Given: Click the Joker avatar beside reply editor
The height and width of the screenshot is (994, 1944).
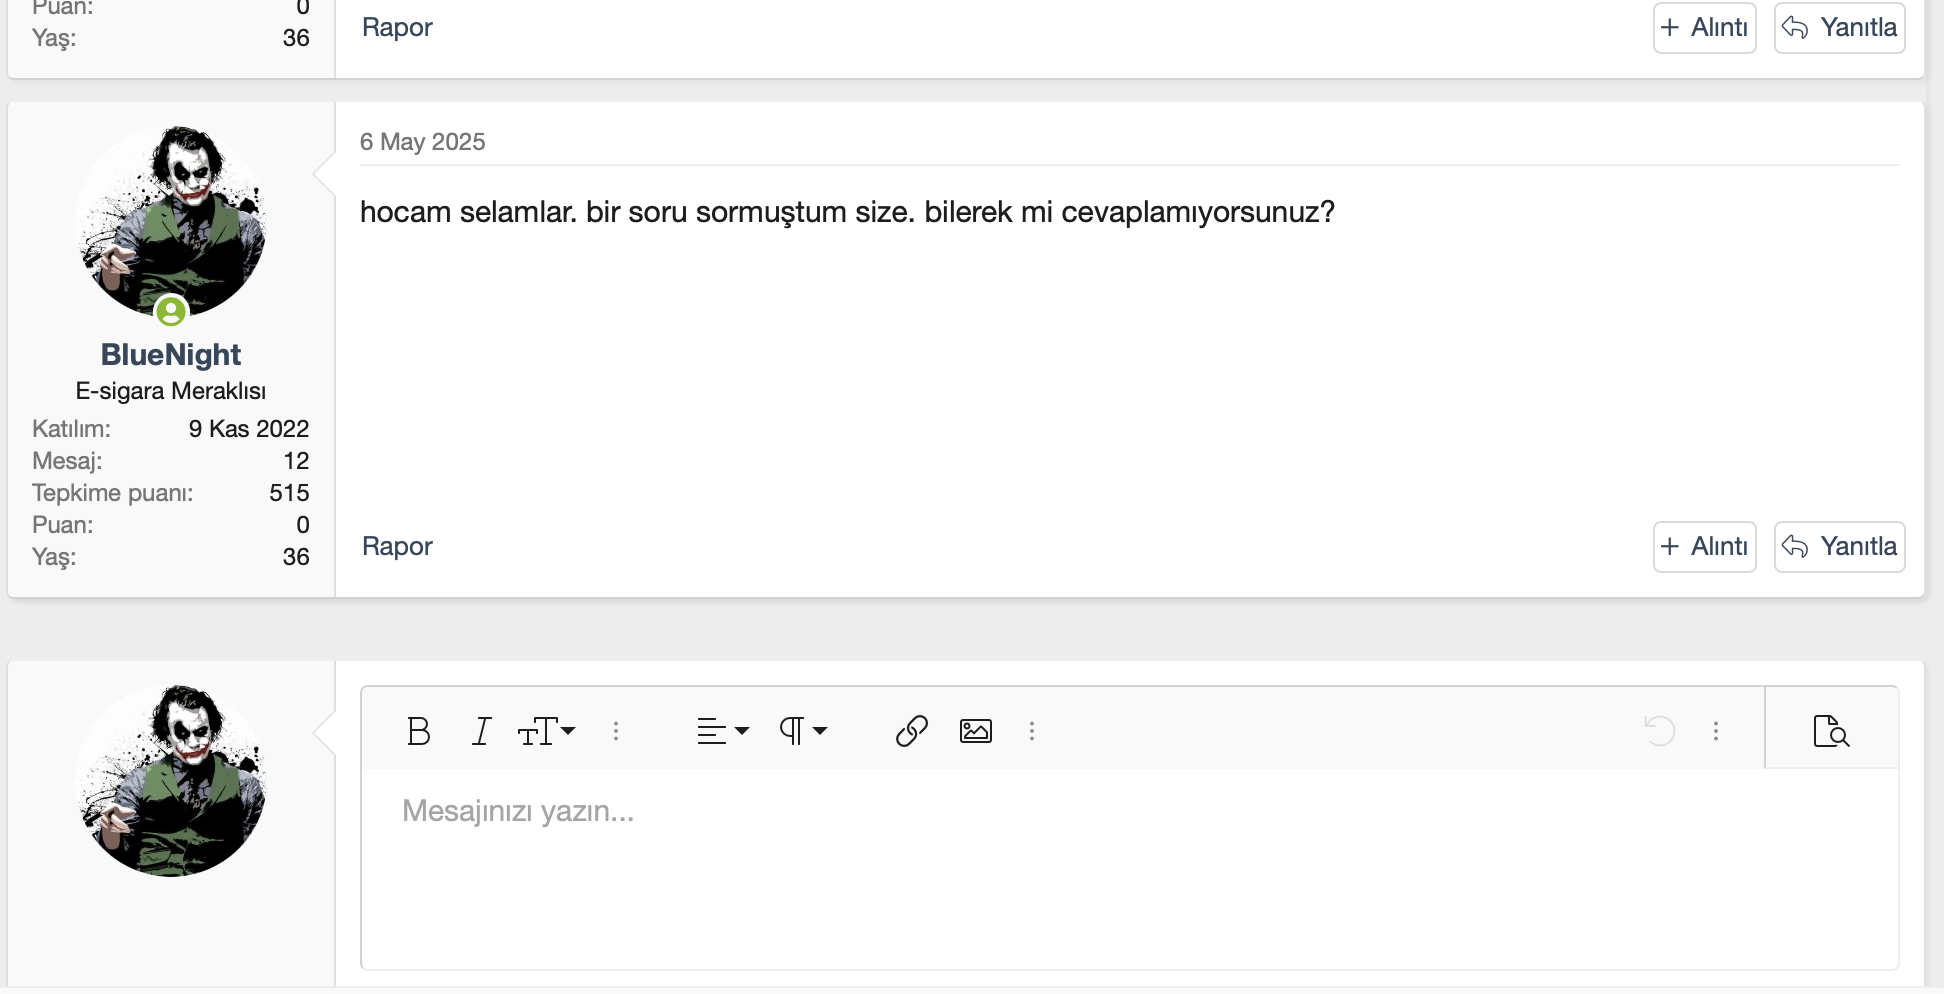Looking at the screenshot, I should point(171,780).
